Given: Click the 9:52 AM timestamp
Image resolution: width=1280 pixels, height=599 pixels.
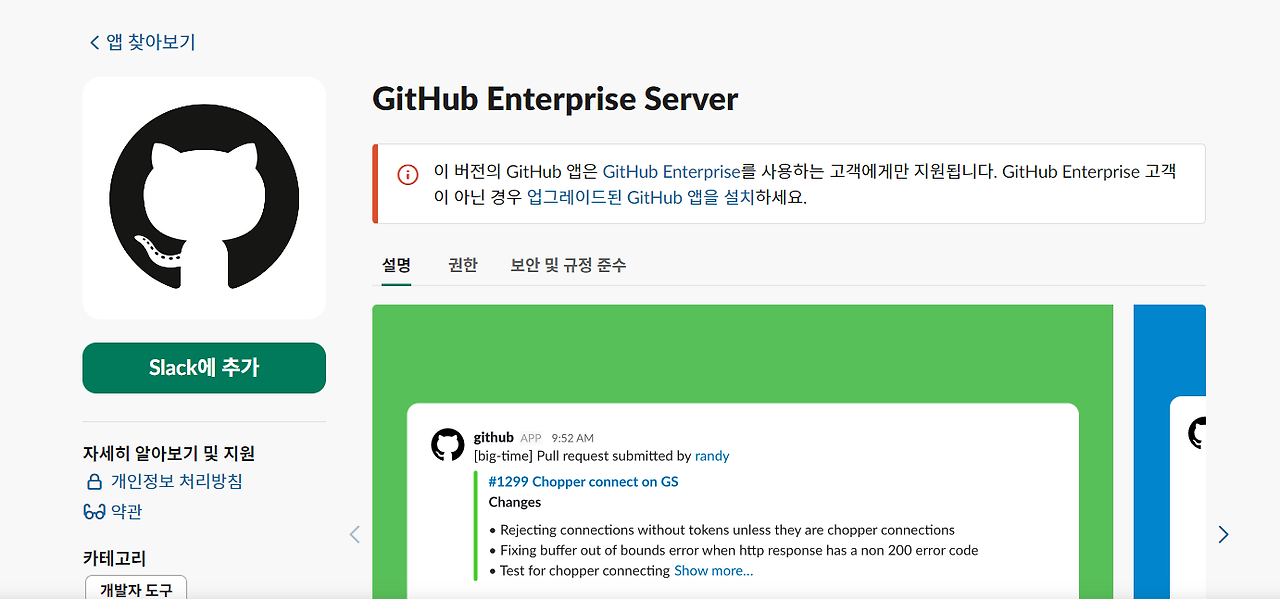Looking at the screenshot, I should [572, 438].
